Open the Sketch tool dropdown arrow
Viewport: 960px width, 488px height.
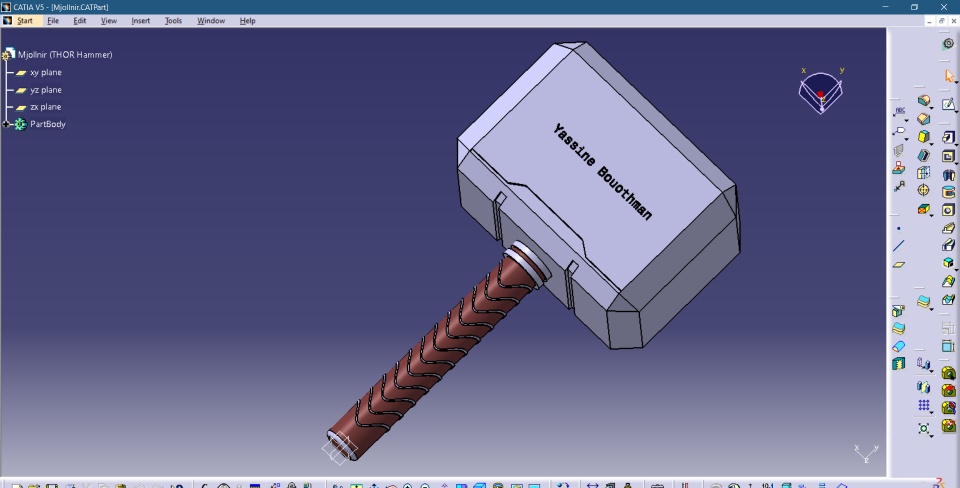[956, 111]
